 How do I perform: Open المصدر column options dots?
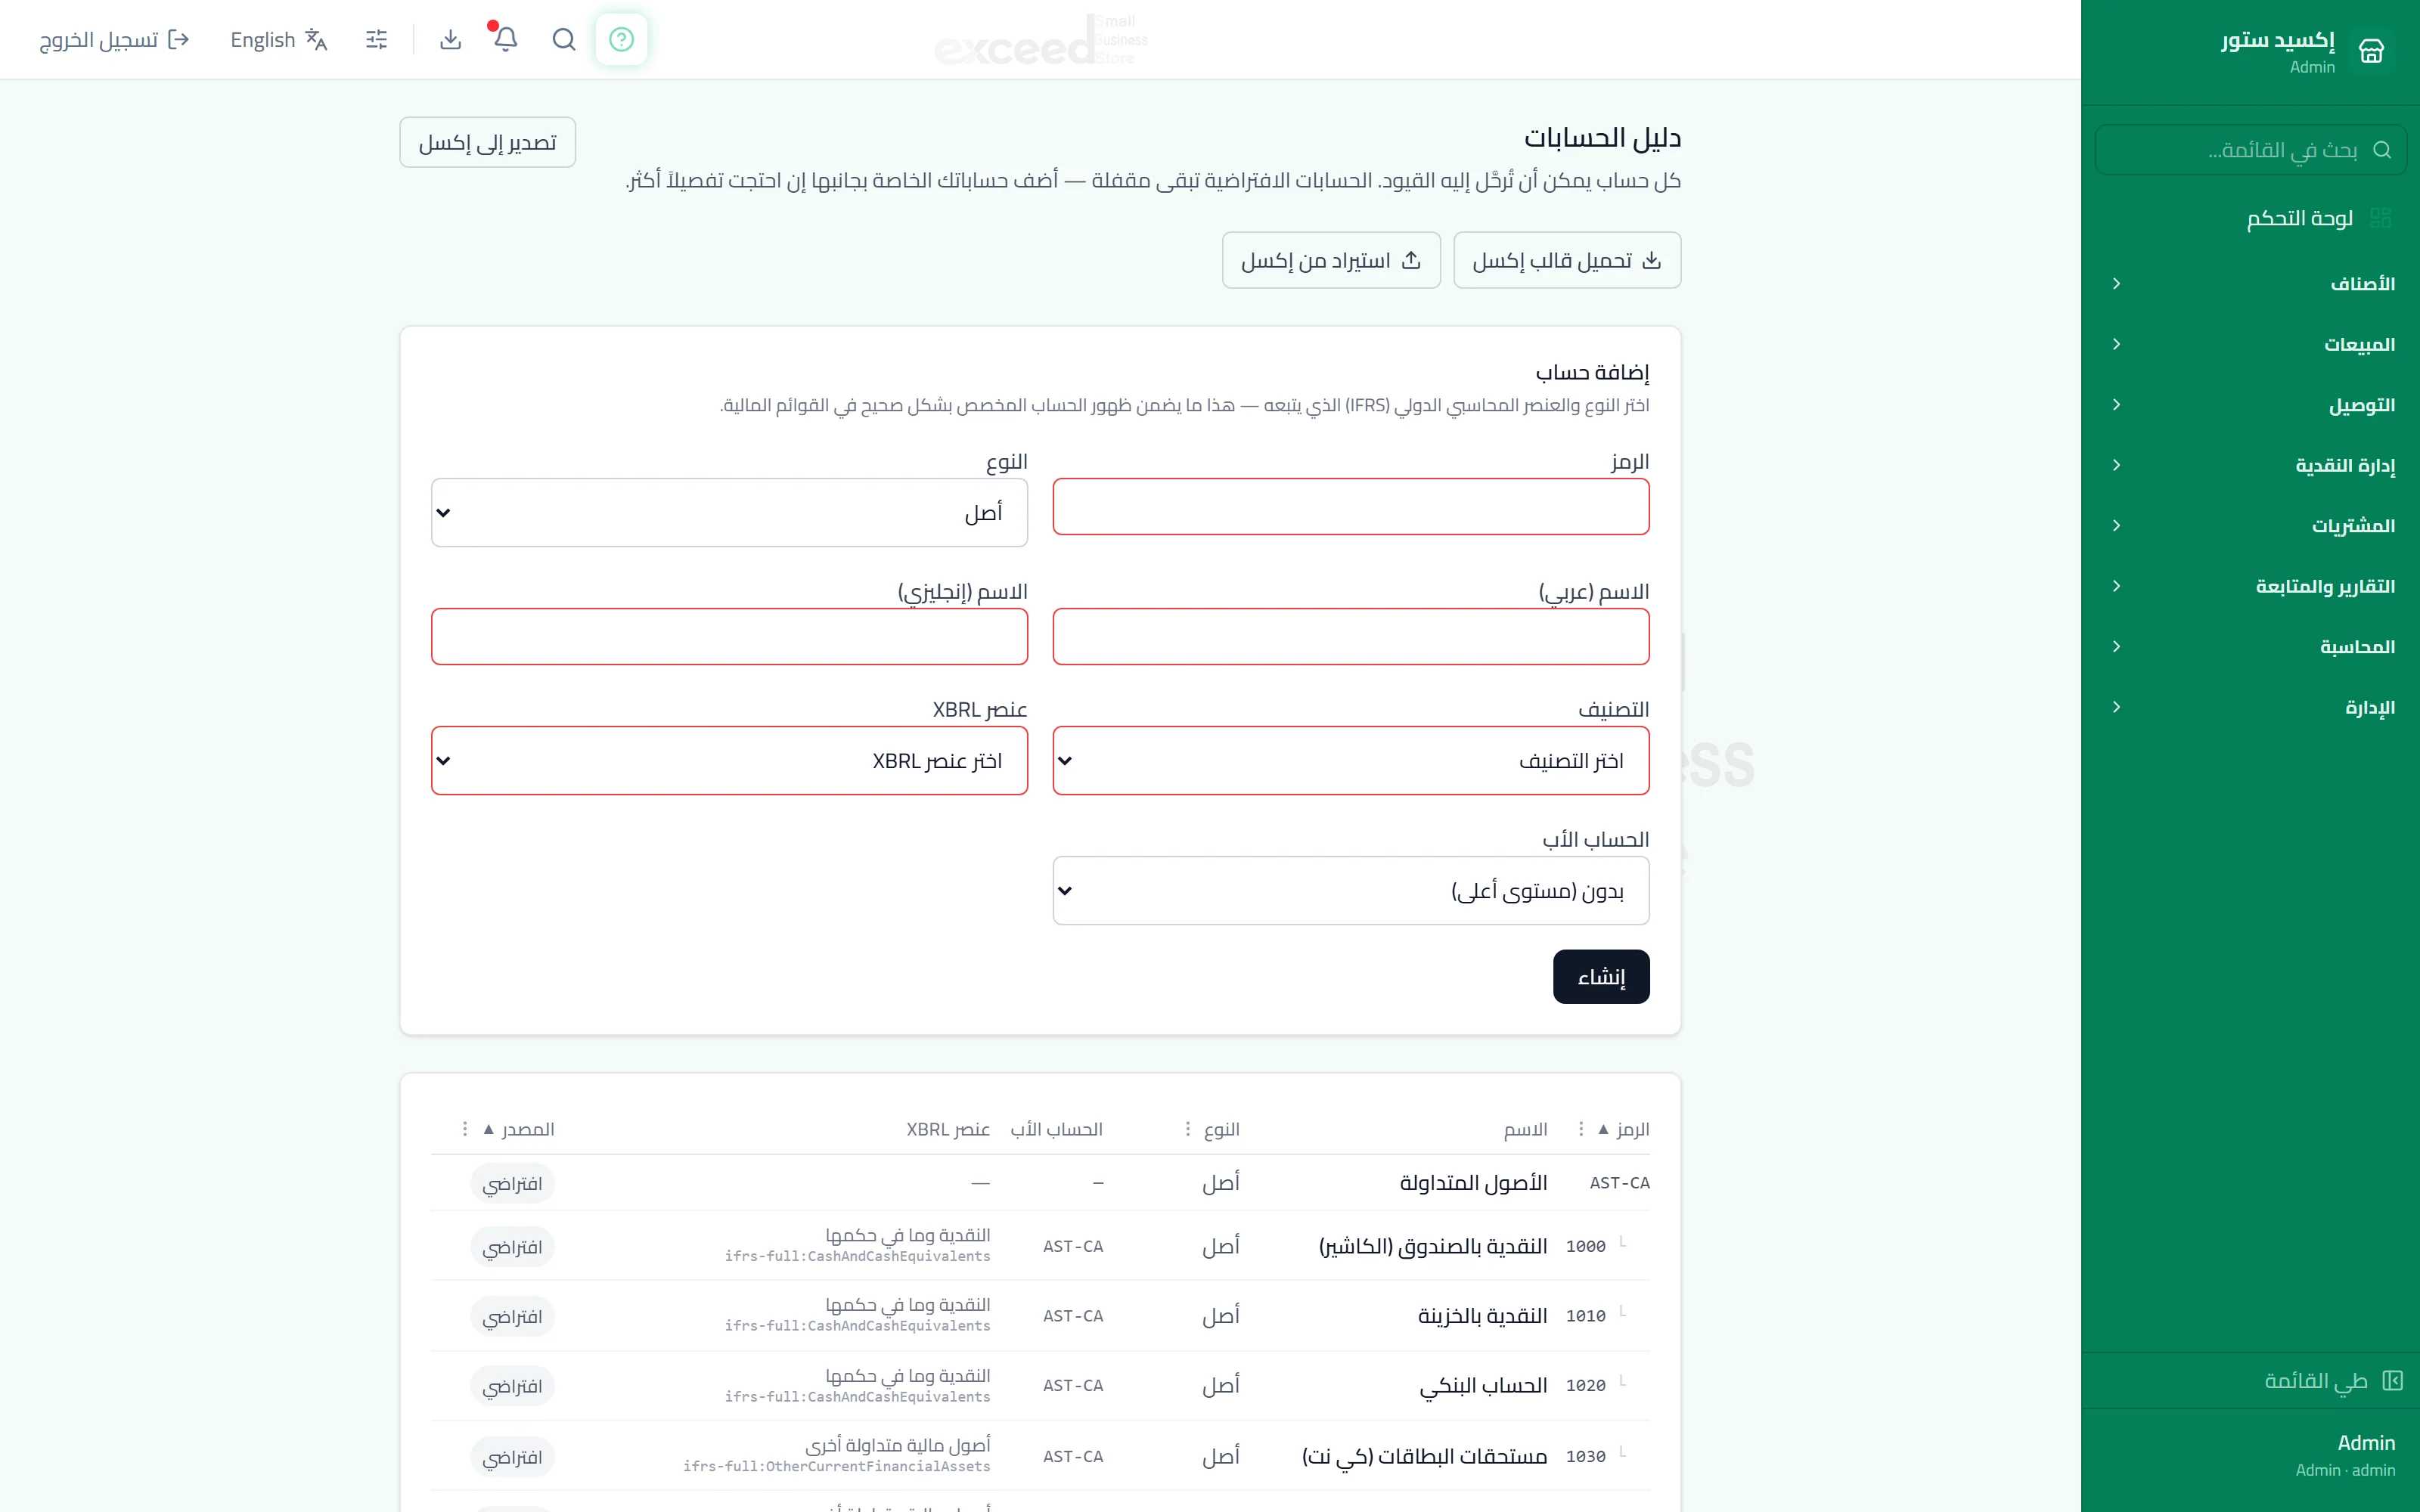tap(465, 1129)
